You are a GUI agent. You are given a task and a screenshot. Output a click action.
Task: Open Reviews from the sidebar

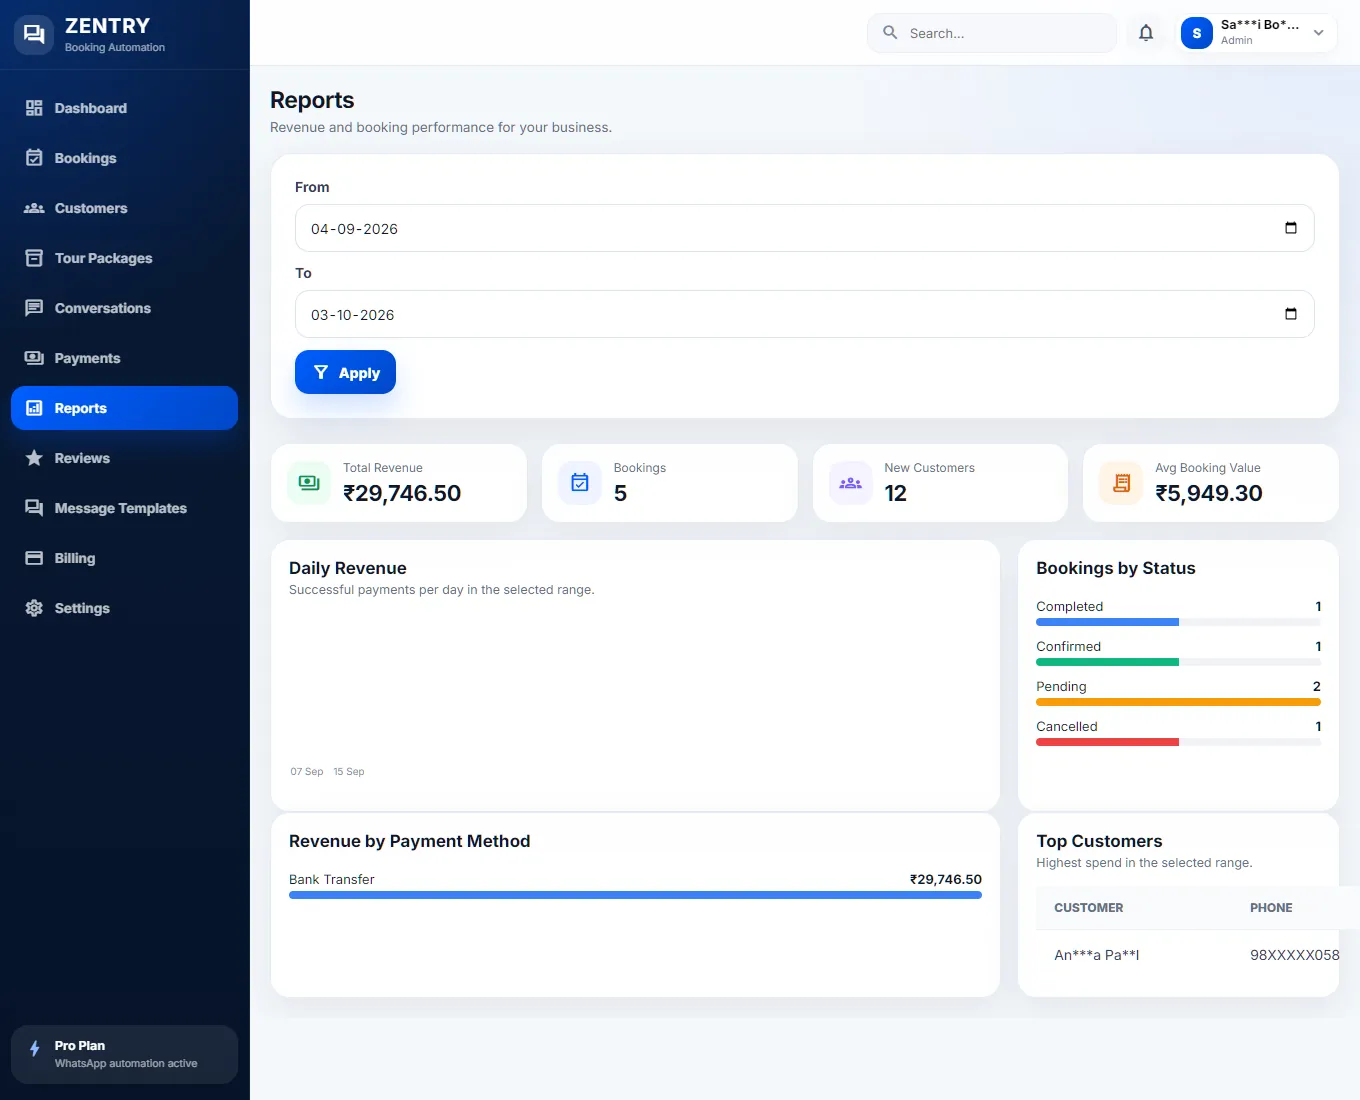click(x=124, y=458)
